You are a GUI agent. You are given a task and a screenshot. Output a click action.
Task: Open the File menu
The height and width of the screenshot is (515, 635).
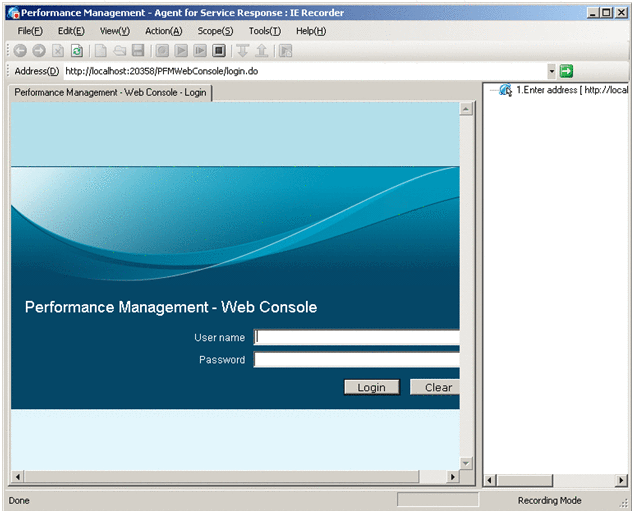click(x=30, y=31)
